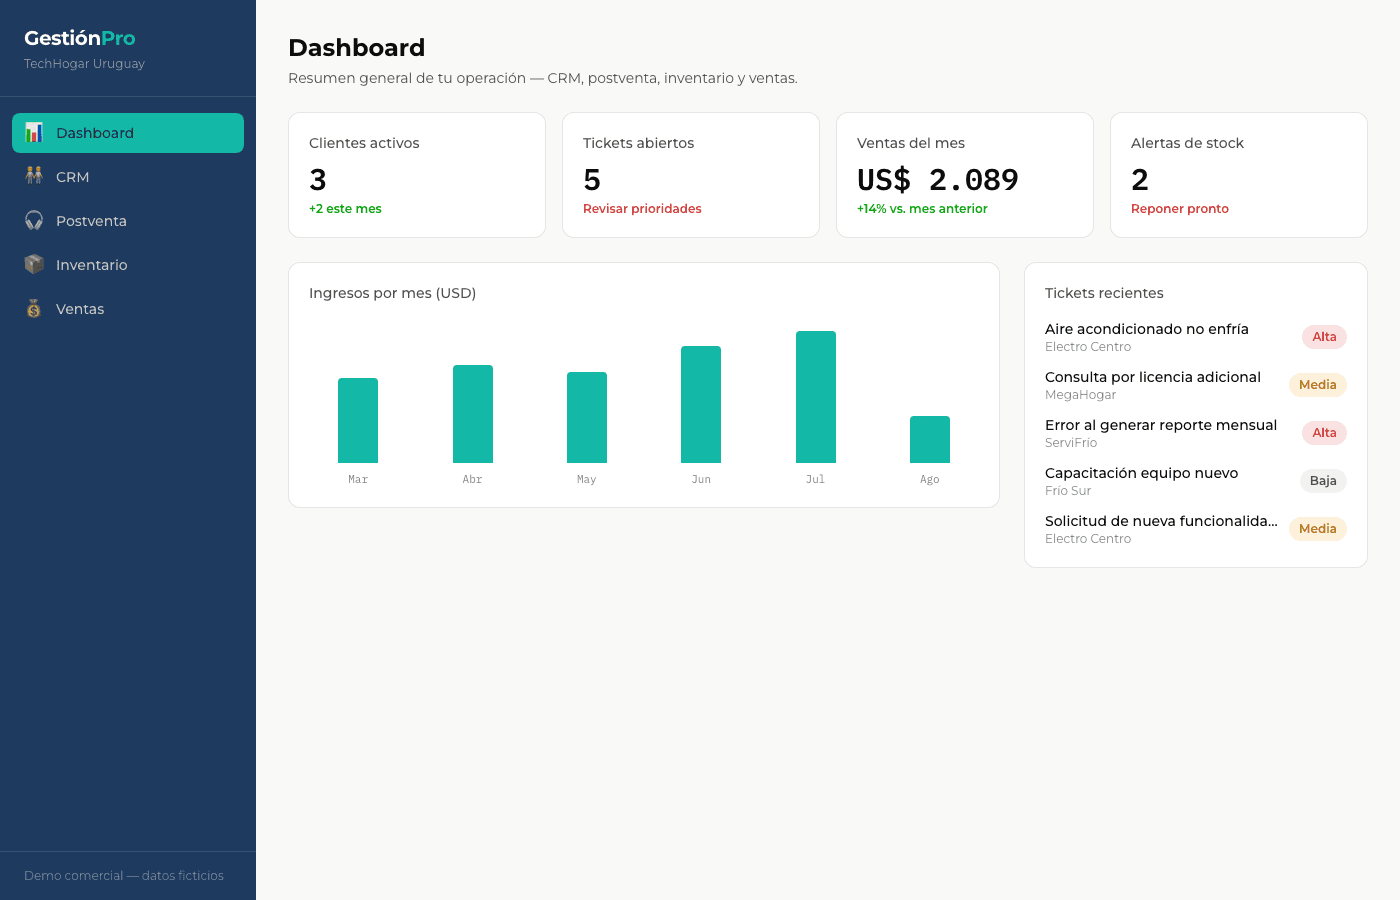Open ticket 'Aire acondicionado no enfría'
Viewport: 1400px width, 900px height.
(x=1196, y=337)
